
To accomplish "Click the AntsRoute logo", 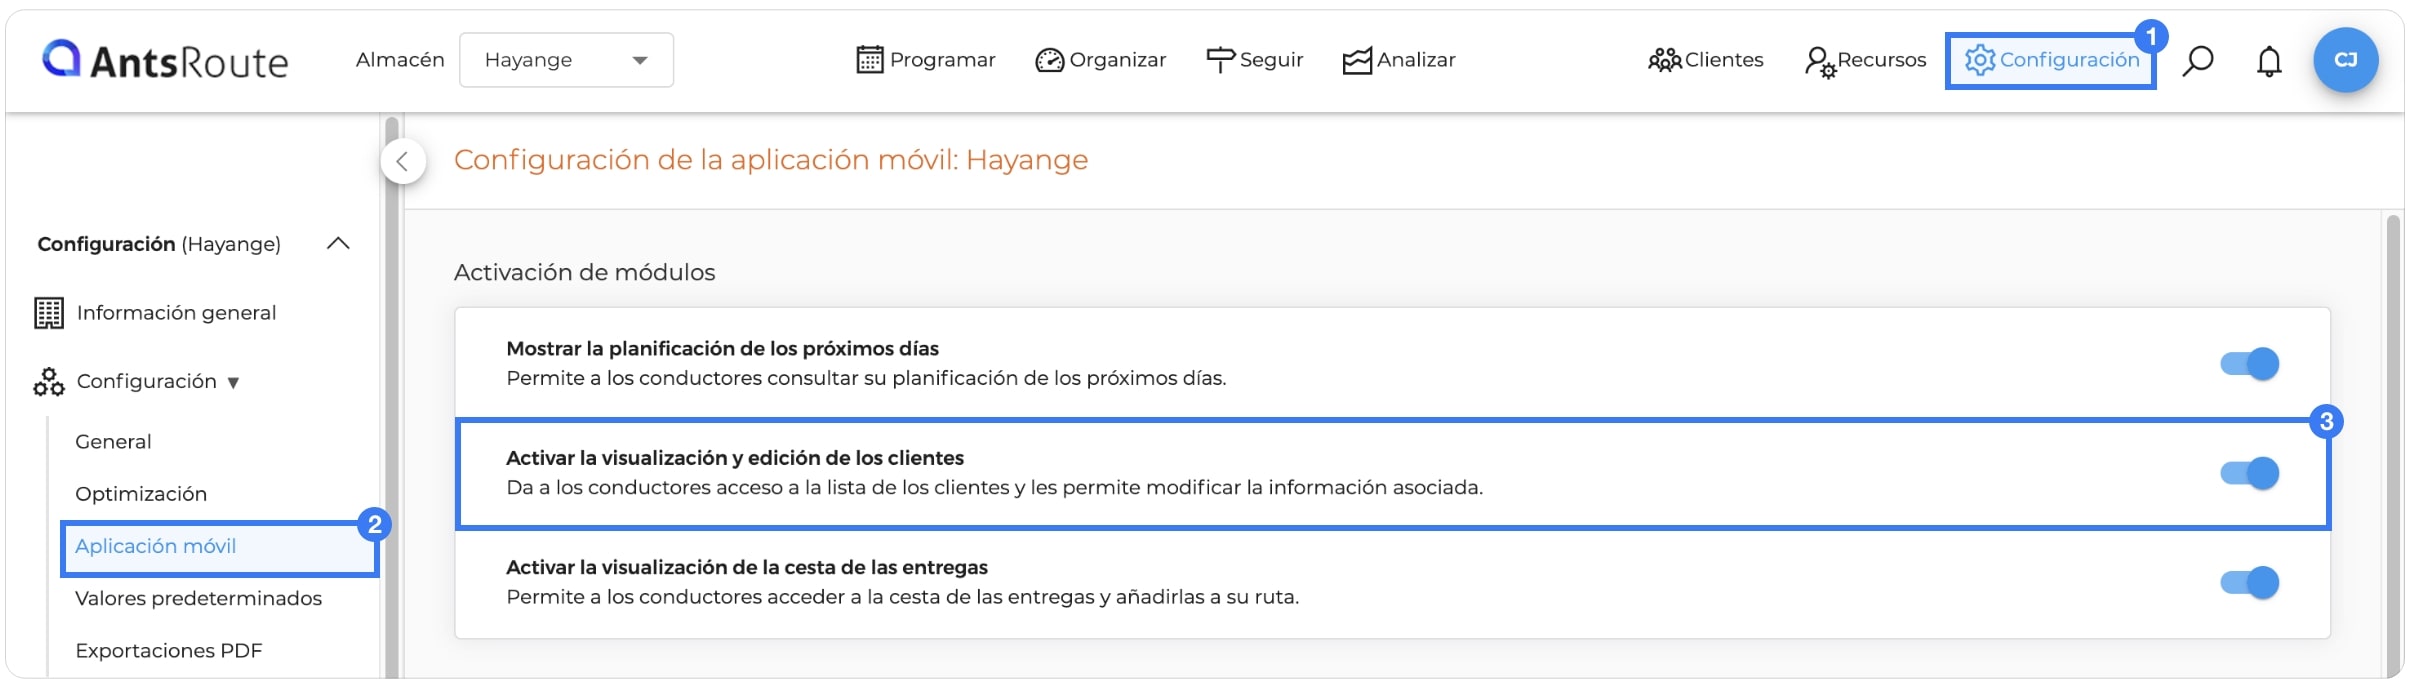I will 165,60.
